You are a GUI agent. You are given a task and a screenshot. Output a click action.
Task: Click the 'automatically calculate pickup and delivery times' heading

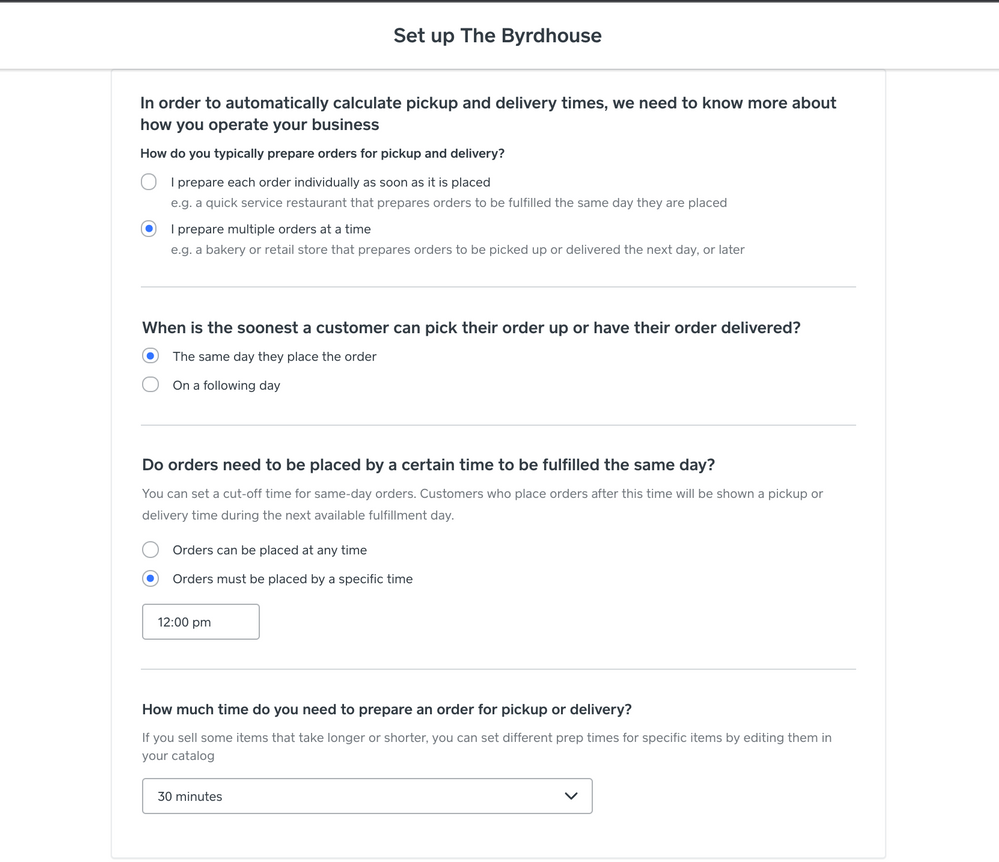point(488,114)
